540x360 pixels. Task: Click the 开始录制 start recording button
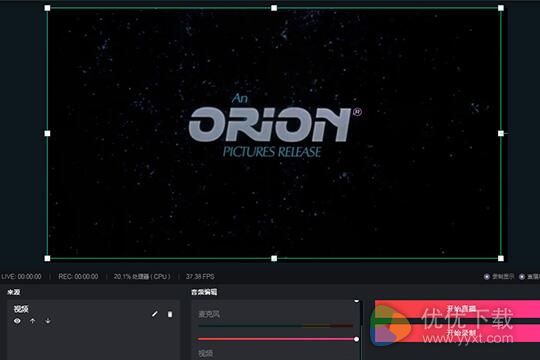(457, 333)
